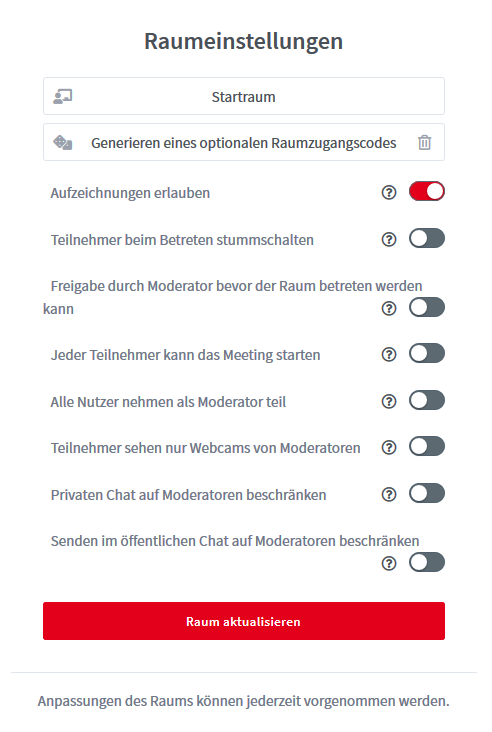This screenshot has width=492, height=732.
Task: Enable Privaten Chat auf Moderatoren beschränken toggle
Action: (x=427, y=493)
